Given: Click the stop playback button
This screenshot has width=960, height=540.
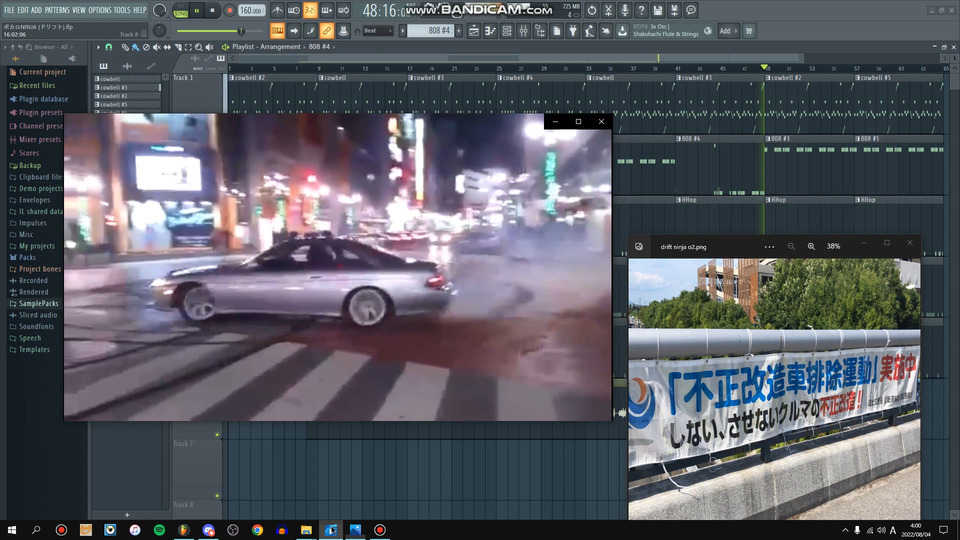Looking at the screenshot, I should click(212, 10).
